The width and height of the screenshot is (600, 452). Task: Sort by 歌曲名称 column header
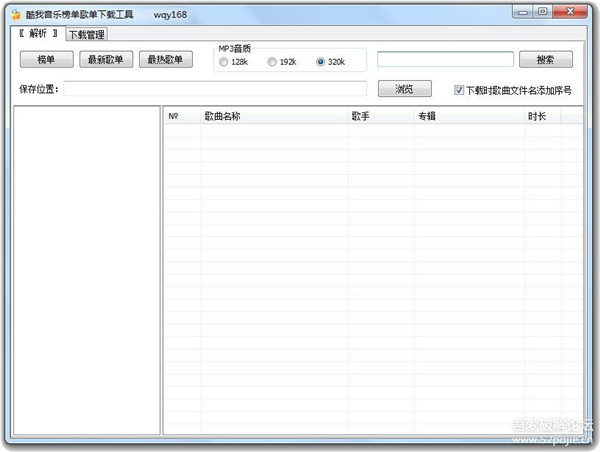[275, 116]
